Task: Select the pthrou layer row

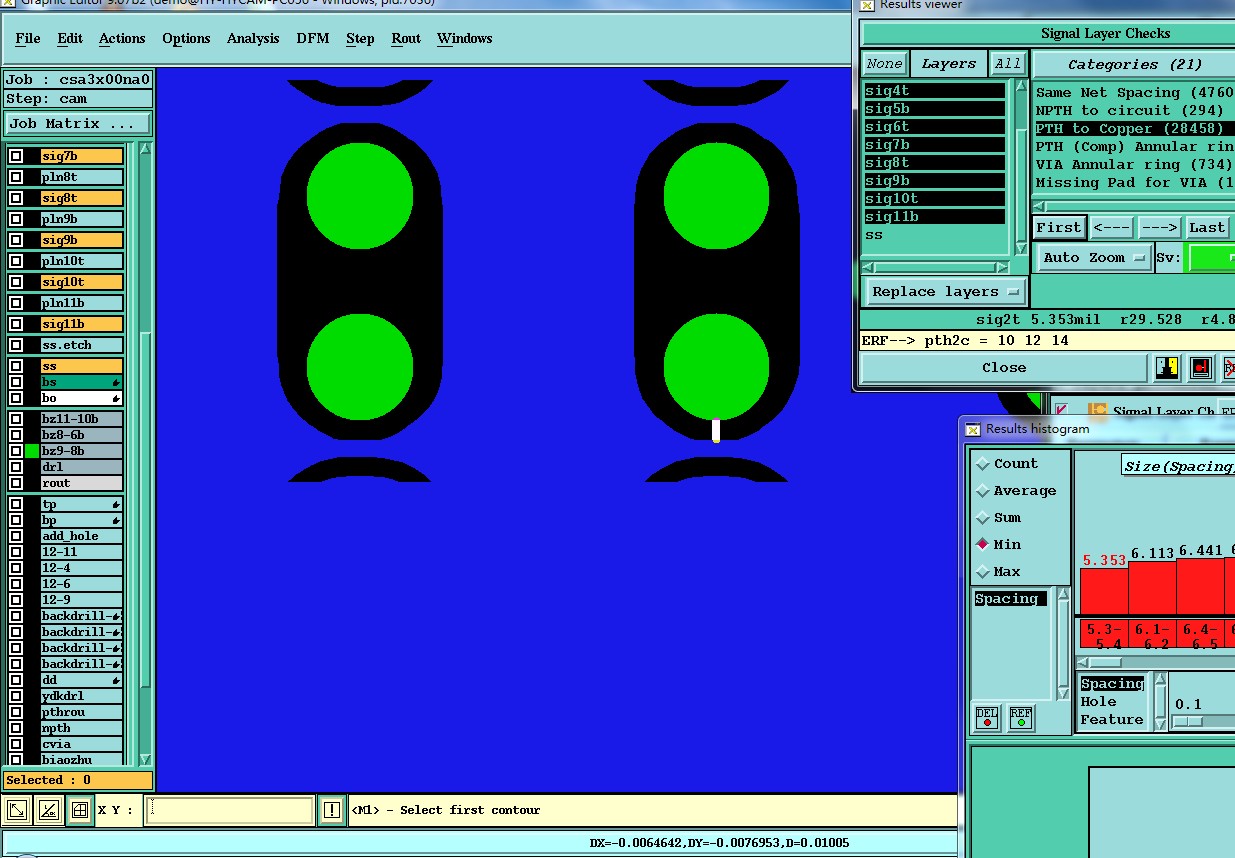Action: click(82, 712)
